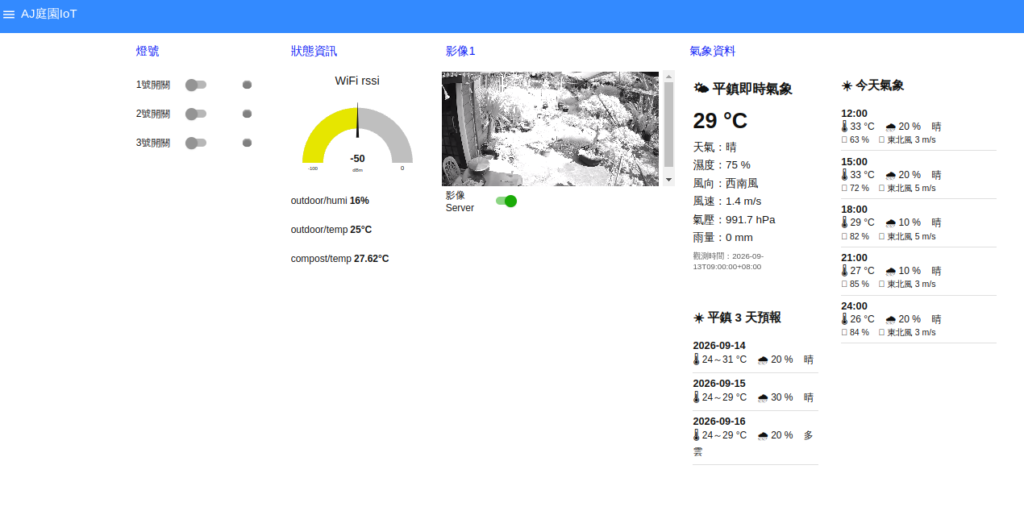The width and height of the screenshot is (1024, 507).
Task: Click the 狀態資訊 group header
Action: 314,52
